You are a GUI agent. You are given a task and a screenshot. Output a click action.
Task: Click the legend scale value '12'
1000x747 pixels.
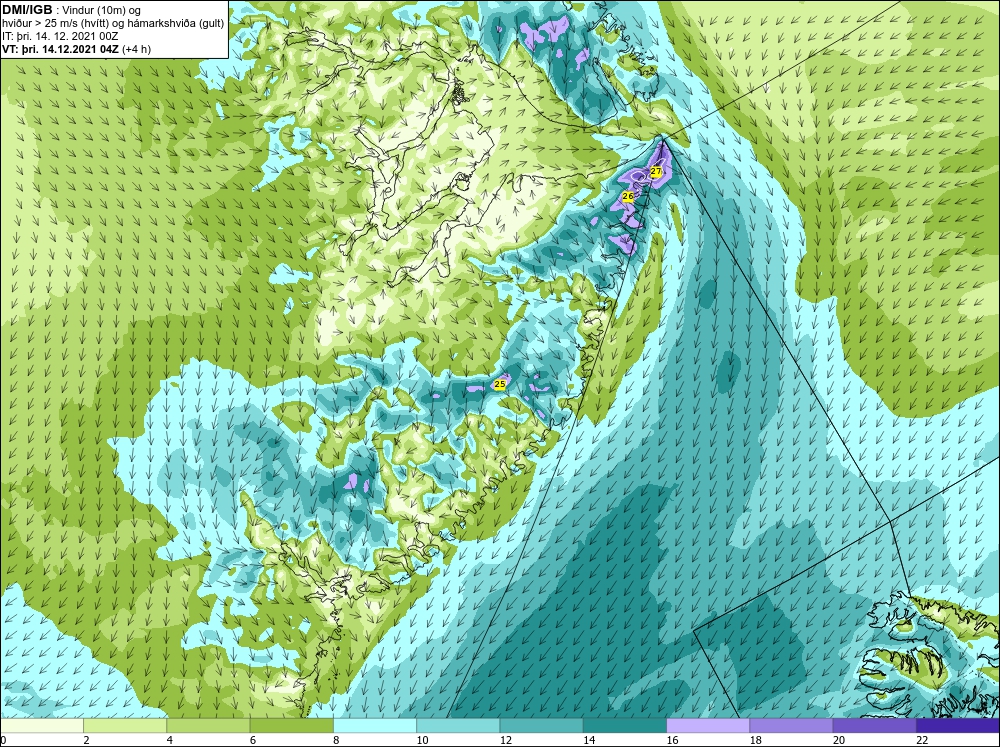[x=505, y=740]
